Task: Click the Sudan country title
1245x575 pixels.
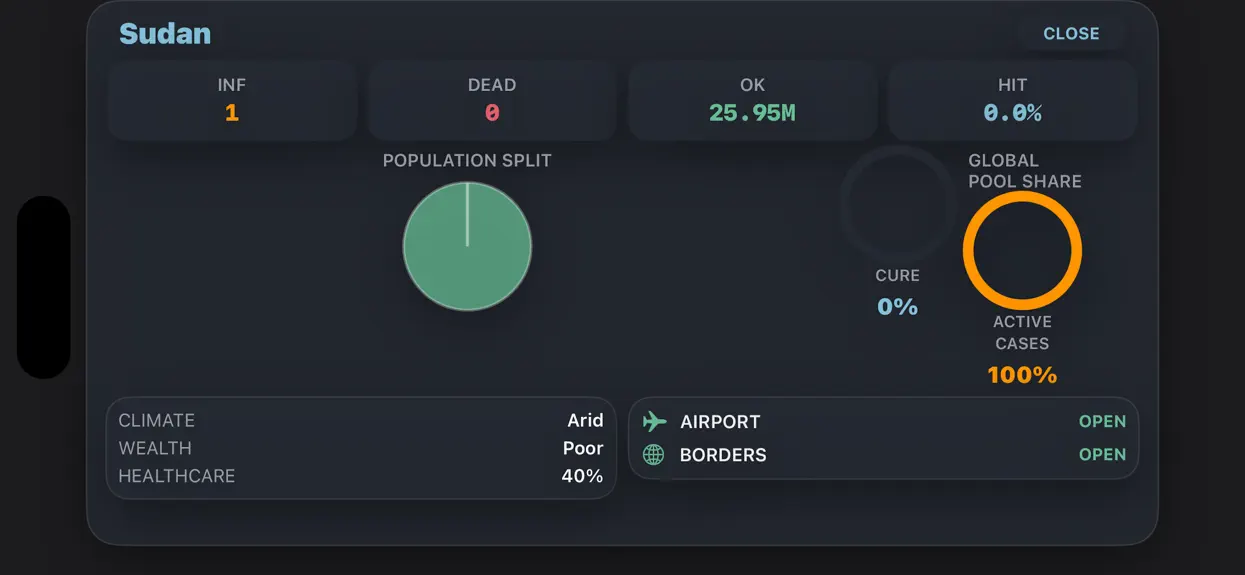Action: [165, 33]
